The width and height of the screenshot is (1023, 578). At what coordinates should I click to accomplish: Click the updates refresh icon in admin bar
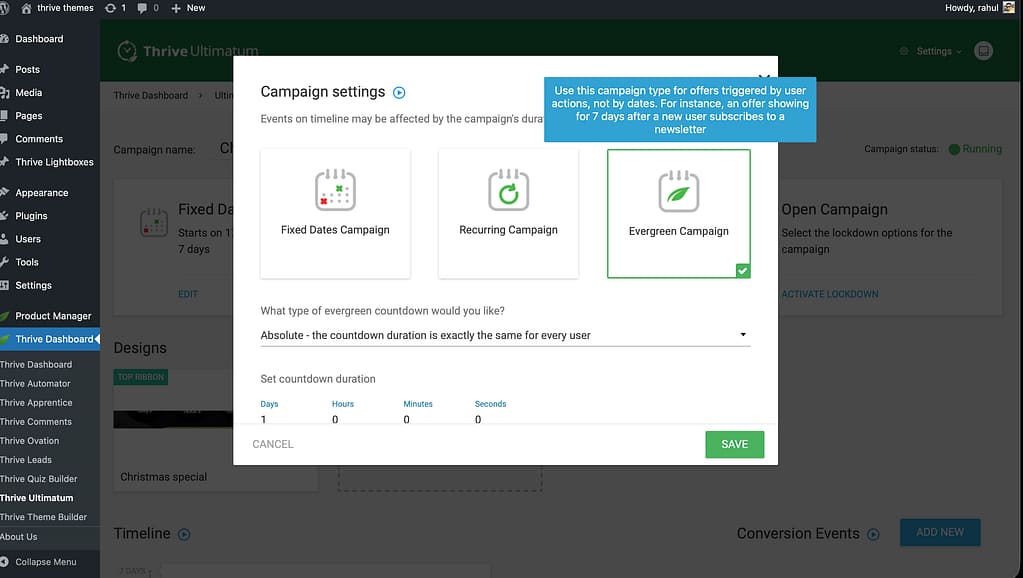(x=110, y=8)
